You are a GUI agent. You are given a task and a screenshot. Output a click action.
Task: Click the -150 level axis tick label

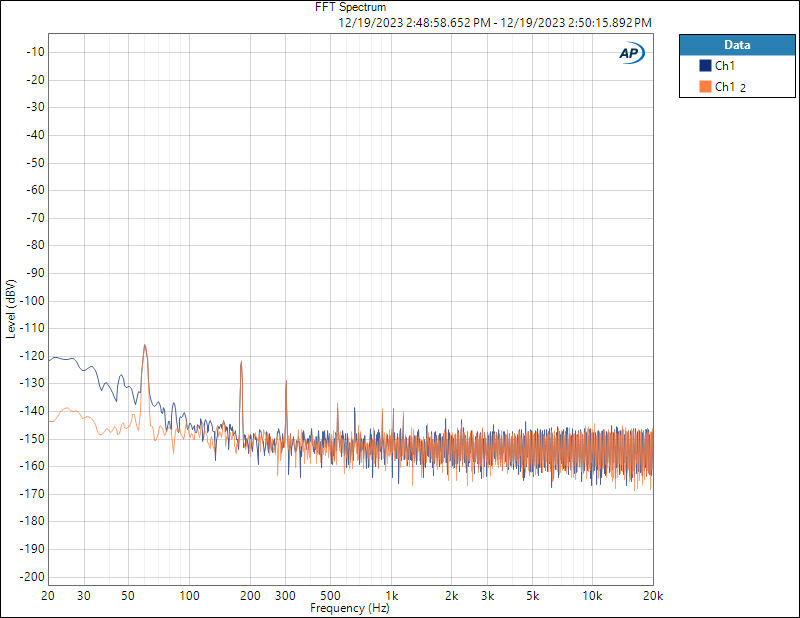tap(32, 438)
